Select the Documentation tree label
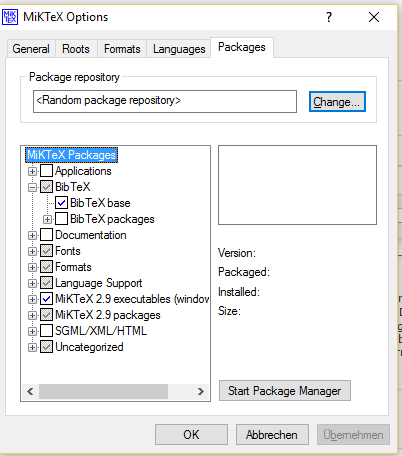 point(91,235)
